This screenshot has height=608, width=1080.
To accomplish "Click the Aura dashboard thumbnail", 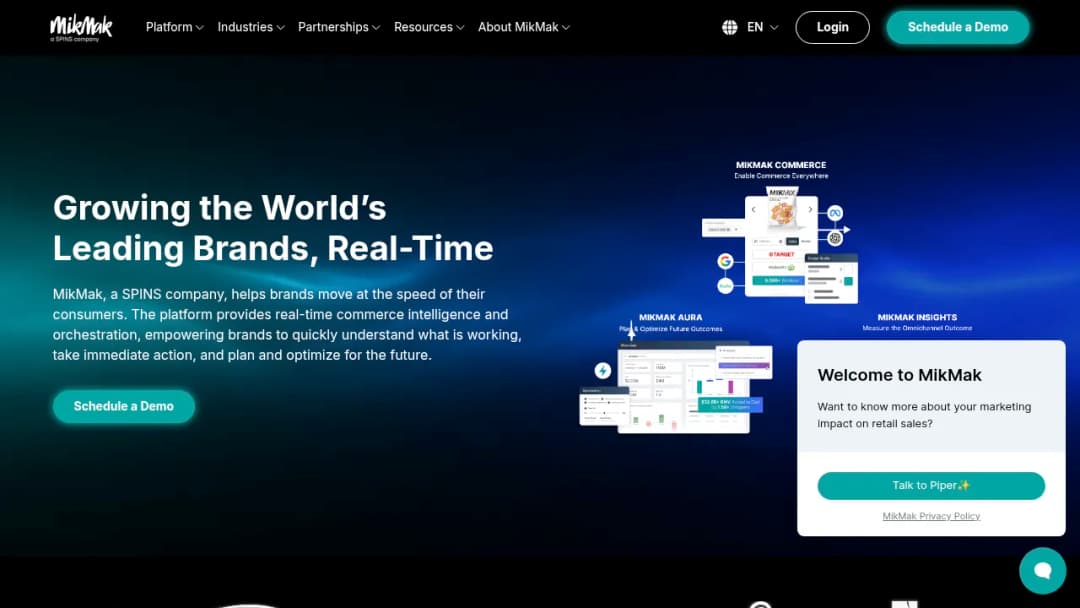I will point(683,388).
